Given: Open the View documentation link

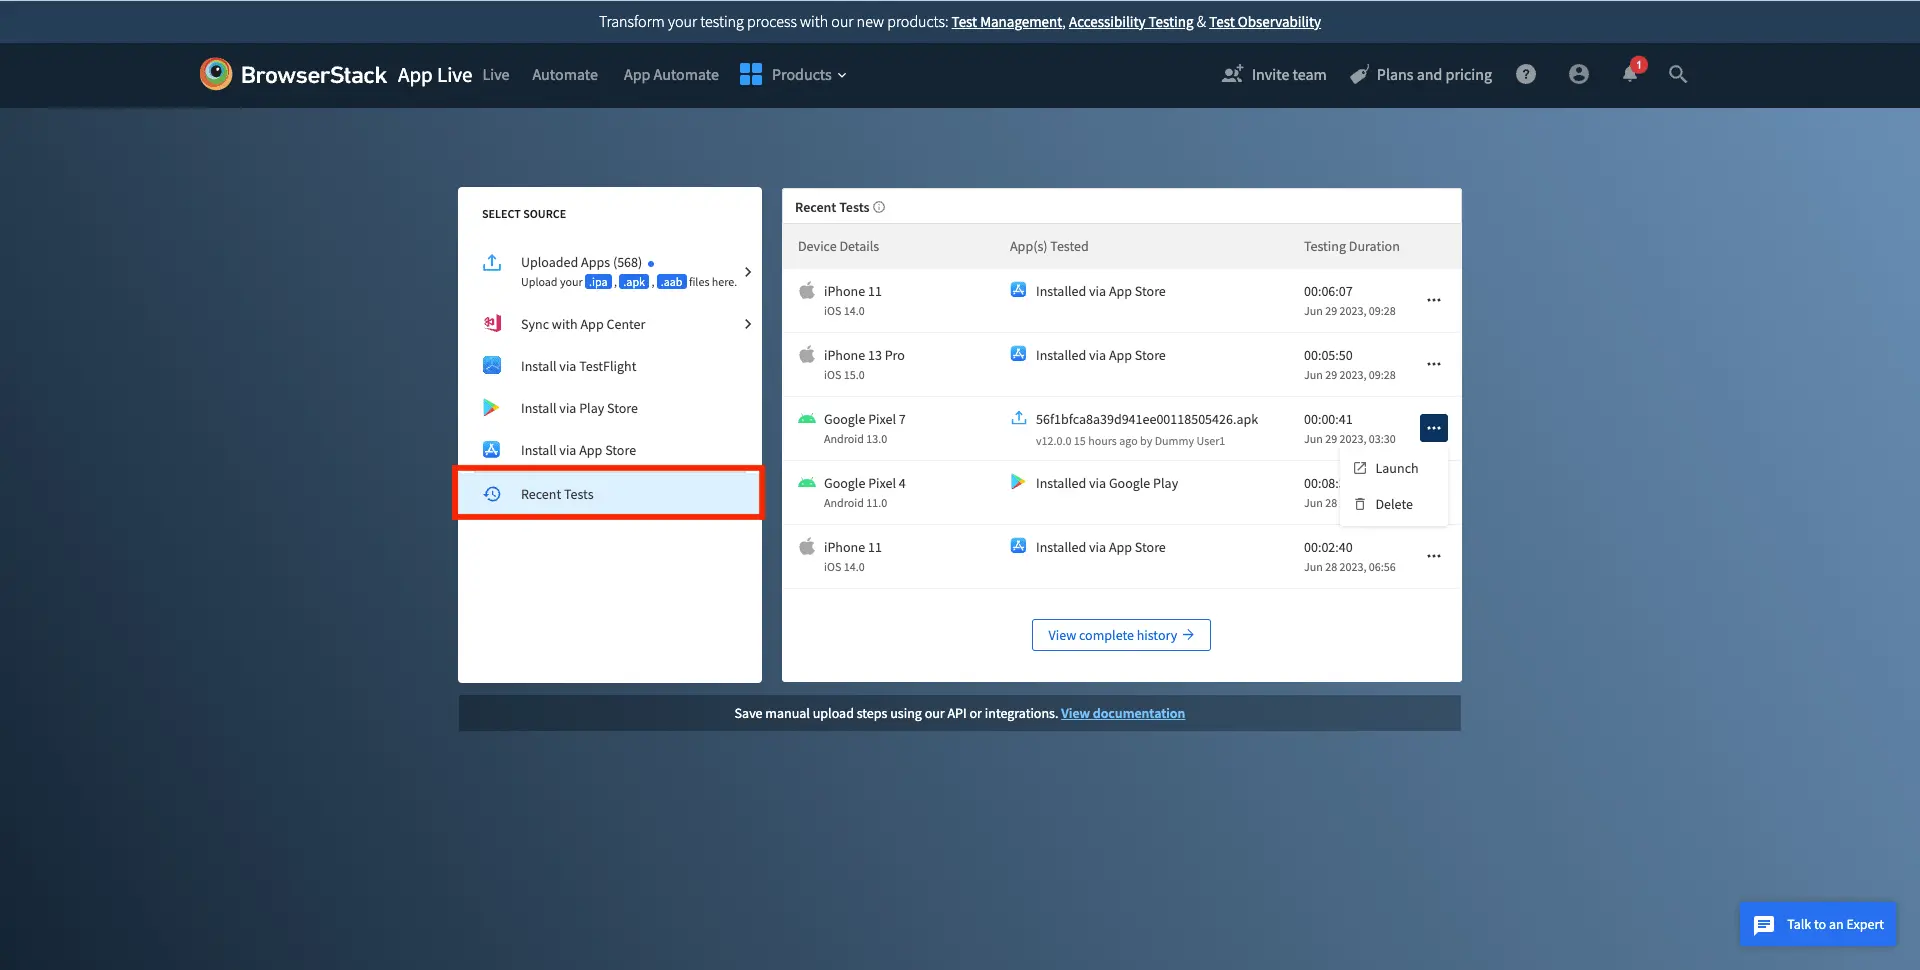Looking at the screenshot, I should point(1122,713).
